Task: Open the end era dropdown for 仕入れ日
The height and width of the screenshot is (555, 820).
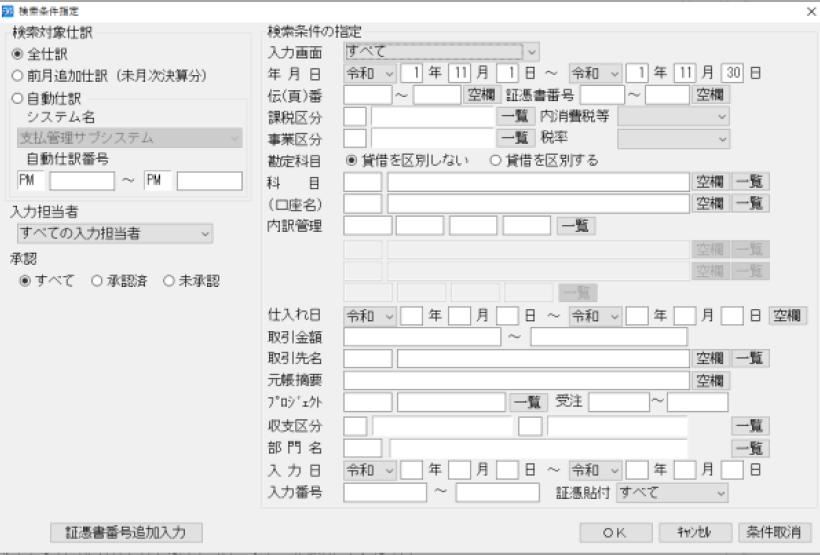Action: (595, 316)
